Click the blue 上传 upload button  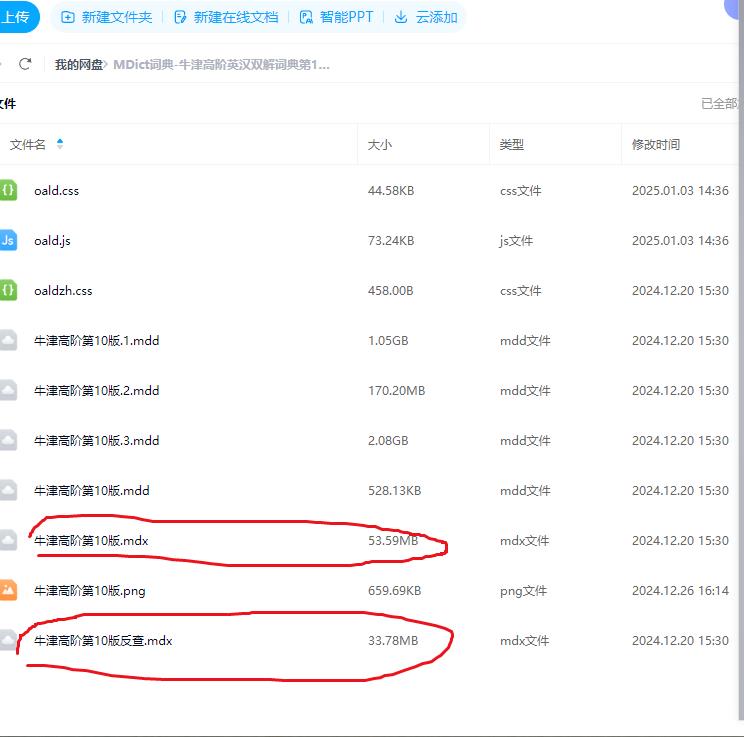point(18,17)
